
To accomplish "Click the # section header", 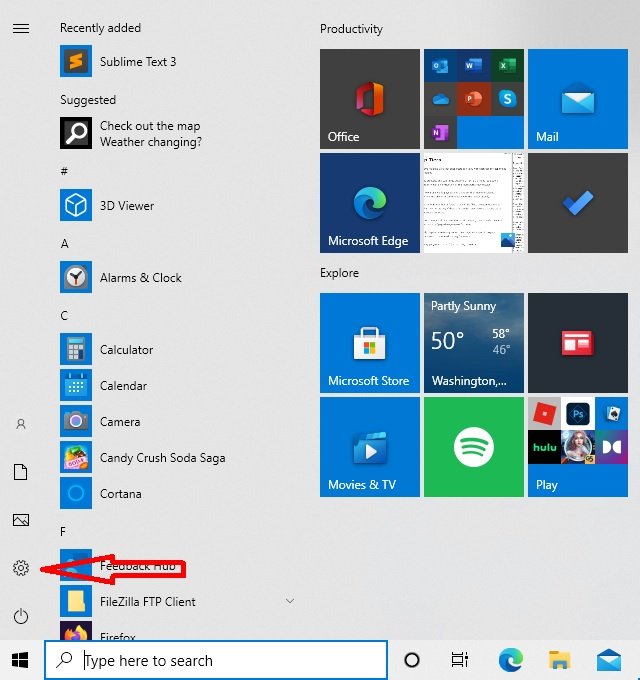I will point(64,171).
